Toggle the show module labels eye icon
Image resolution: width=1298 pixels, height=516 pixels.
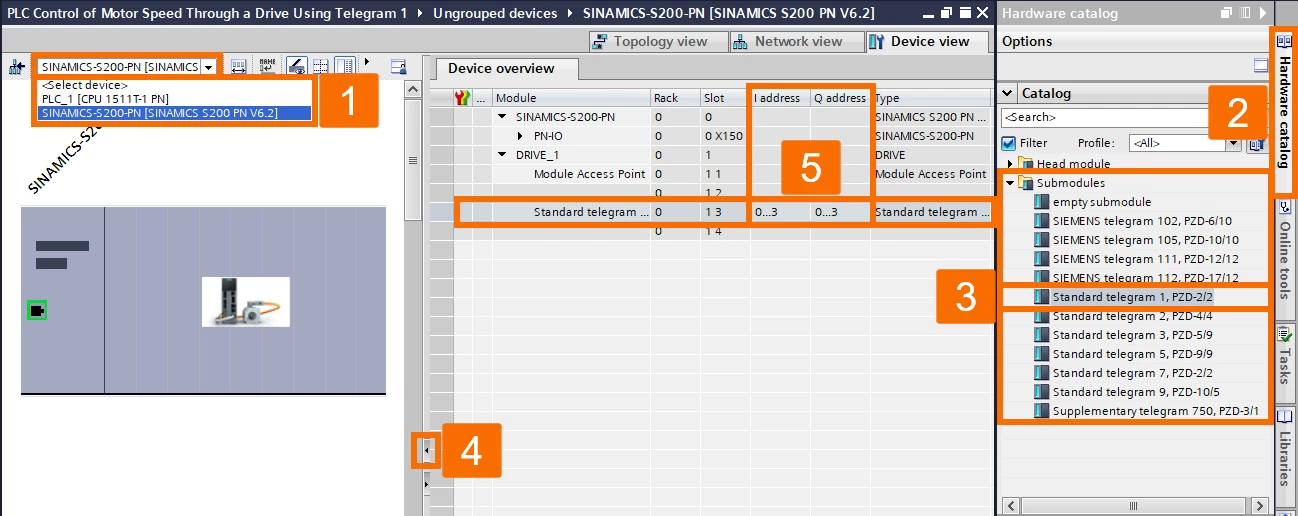coord(297,67)
